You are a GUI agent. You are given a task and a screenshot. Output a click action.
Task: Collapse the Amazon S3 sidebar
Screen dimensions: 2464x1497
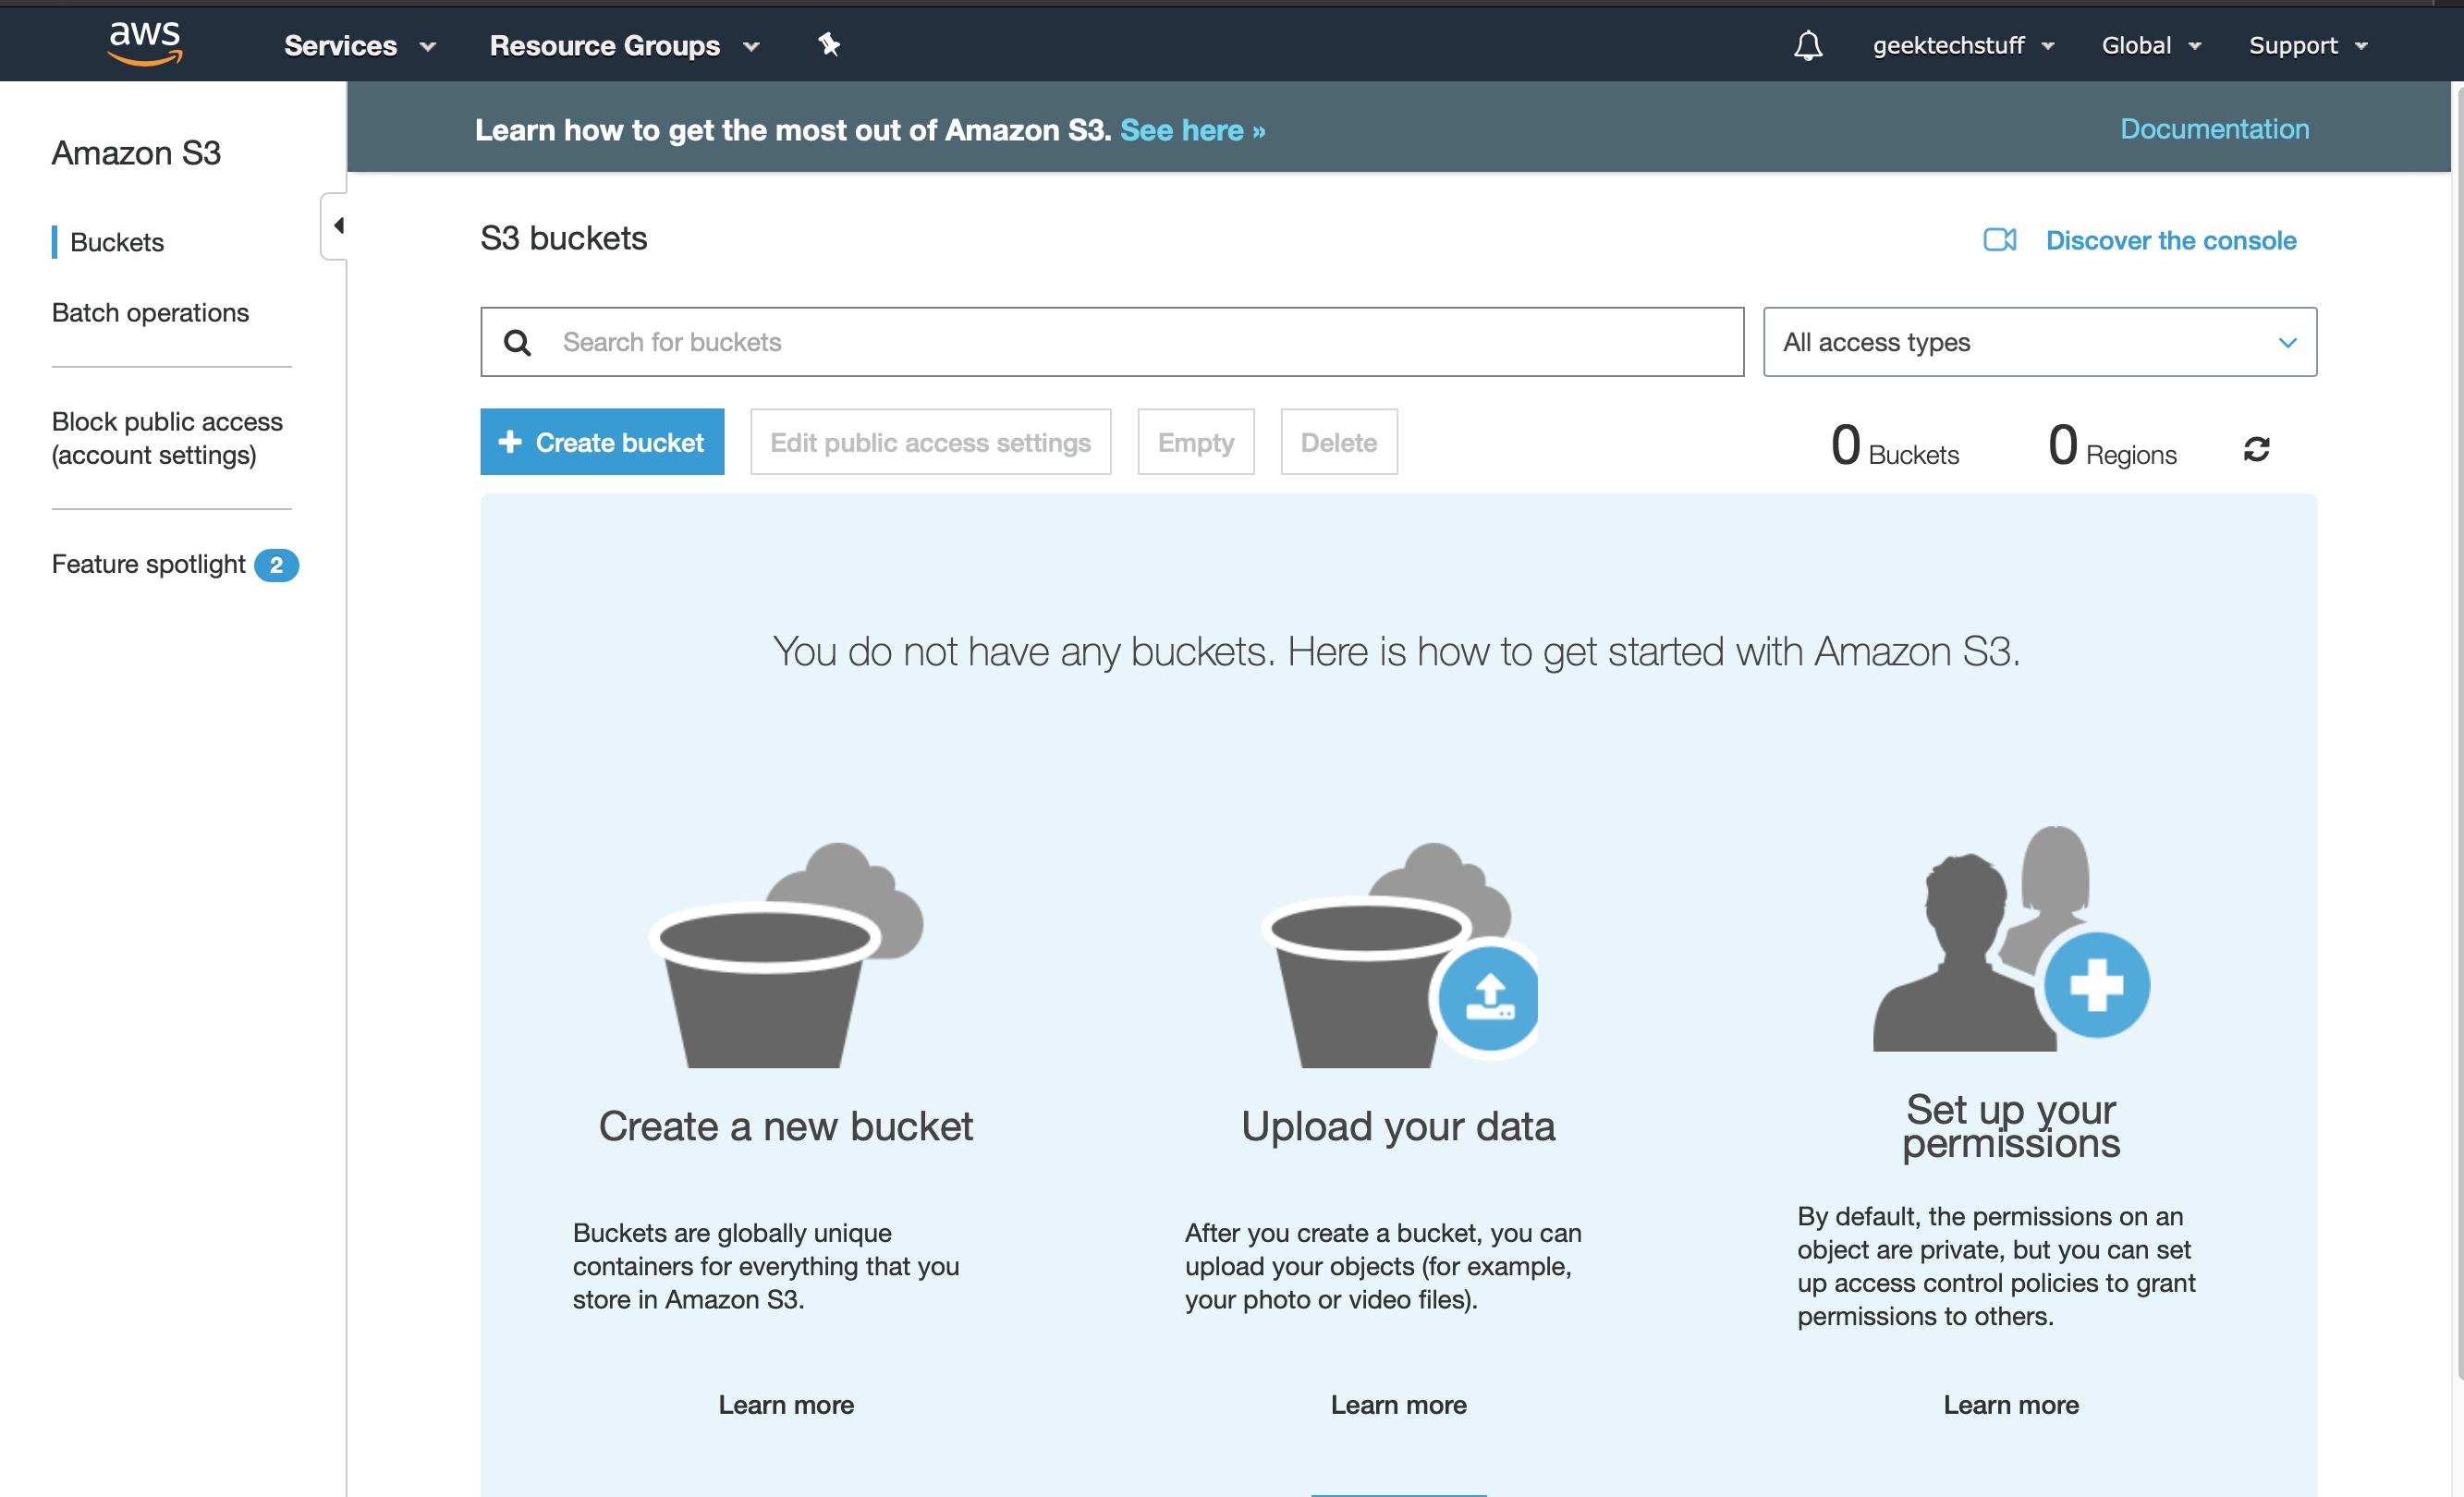click(x=338, y=225)
